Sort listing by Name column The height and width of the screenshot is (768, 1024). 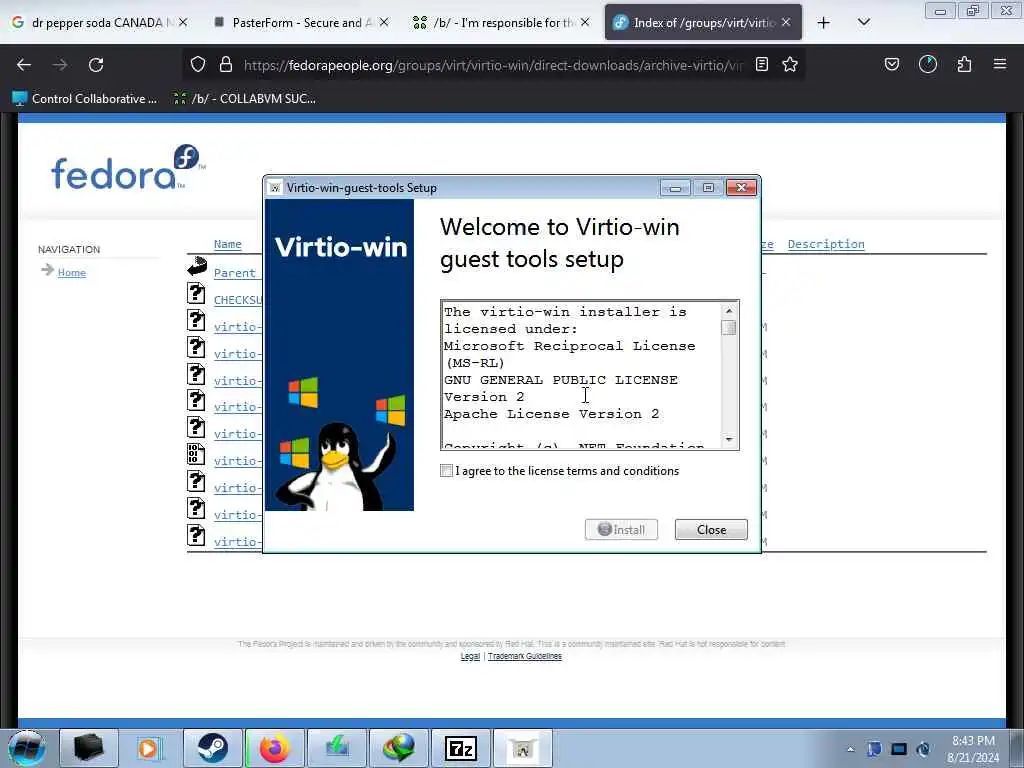[227, 244]
